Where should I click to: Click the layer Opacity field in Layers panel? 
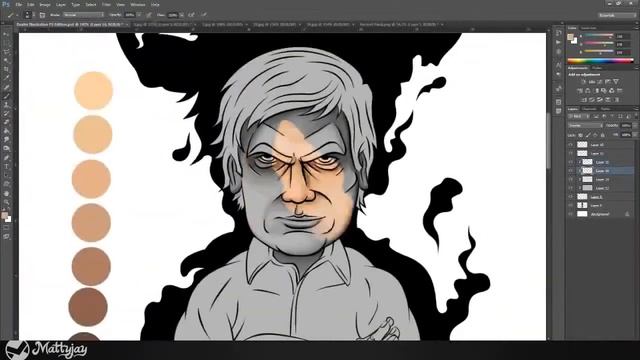[x=626, y=126]
